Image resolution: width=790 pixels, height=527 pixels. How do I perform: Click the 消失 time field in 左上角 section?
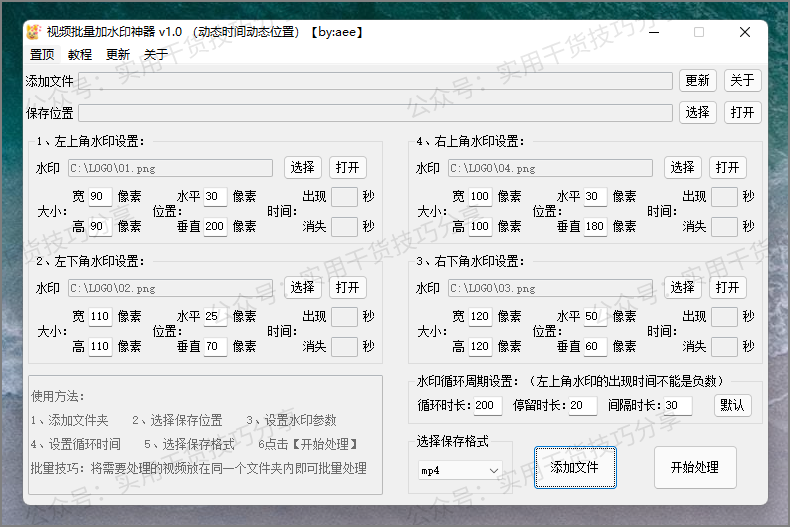coord(344,227)
